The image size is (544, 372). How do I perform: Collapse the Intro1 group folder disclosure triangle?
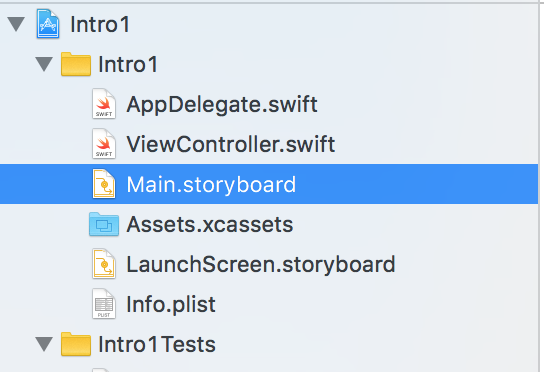[44, 65]
